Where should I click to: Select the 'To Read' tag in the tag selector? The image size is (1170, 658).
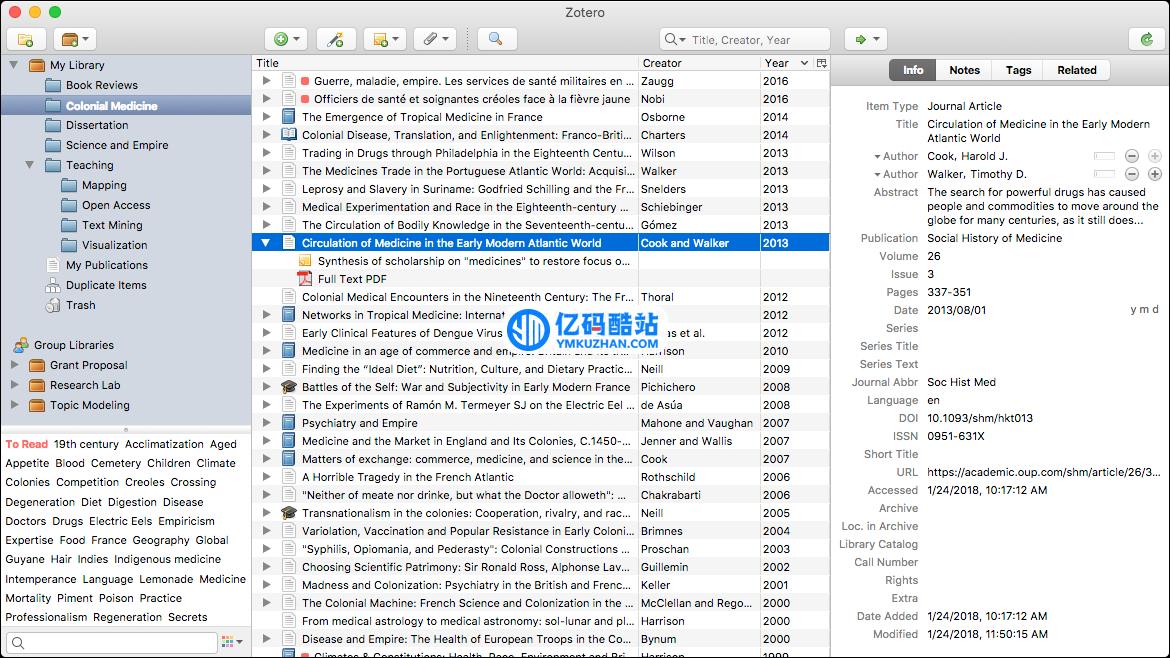point(26,444)
